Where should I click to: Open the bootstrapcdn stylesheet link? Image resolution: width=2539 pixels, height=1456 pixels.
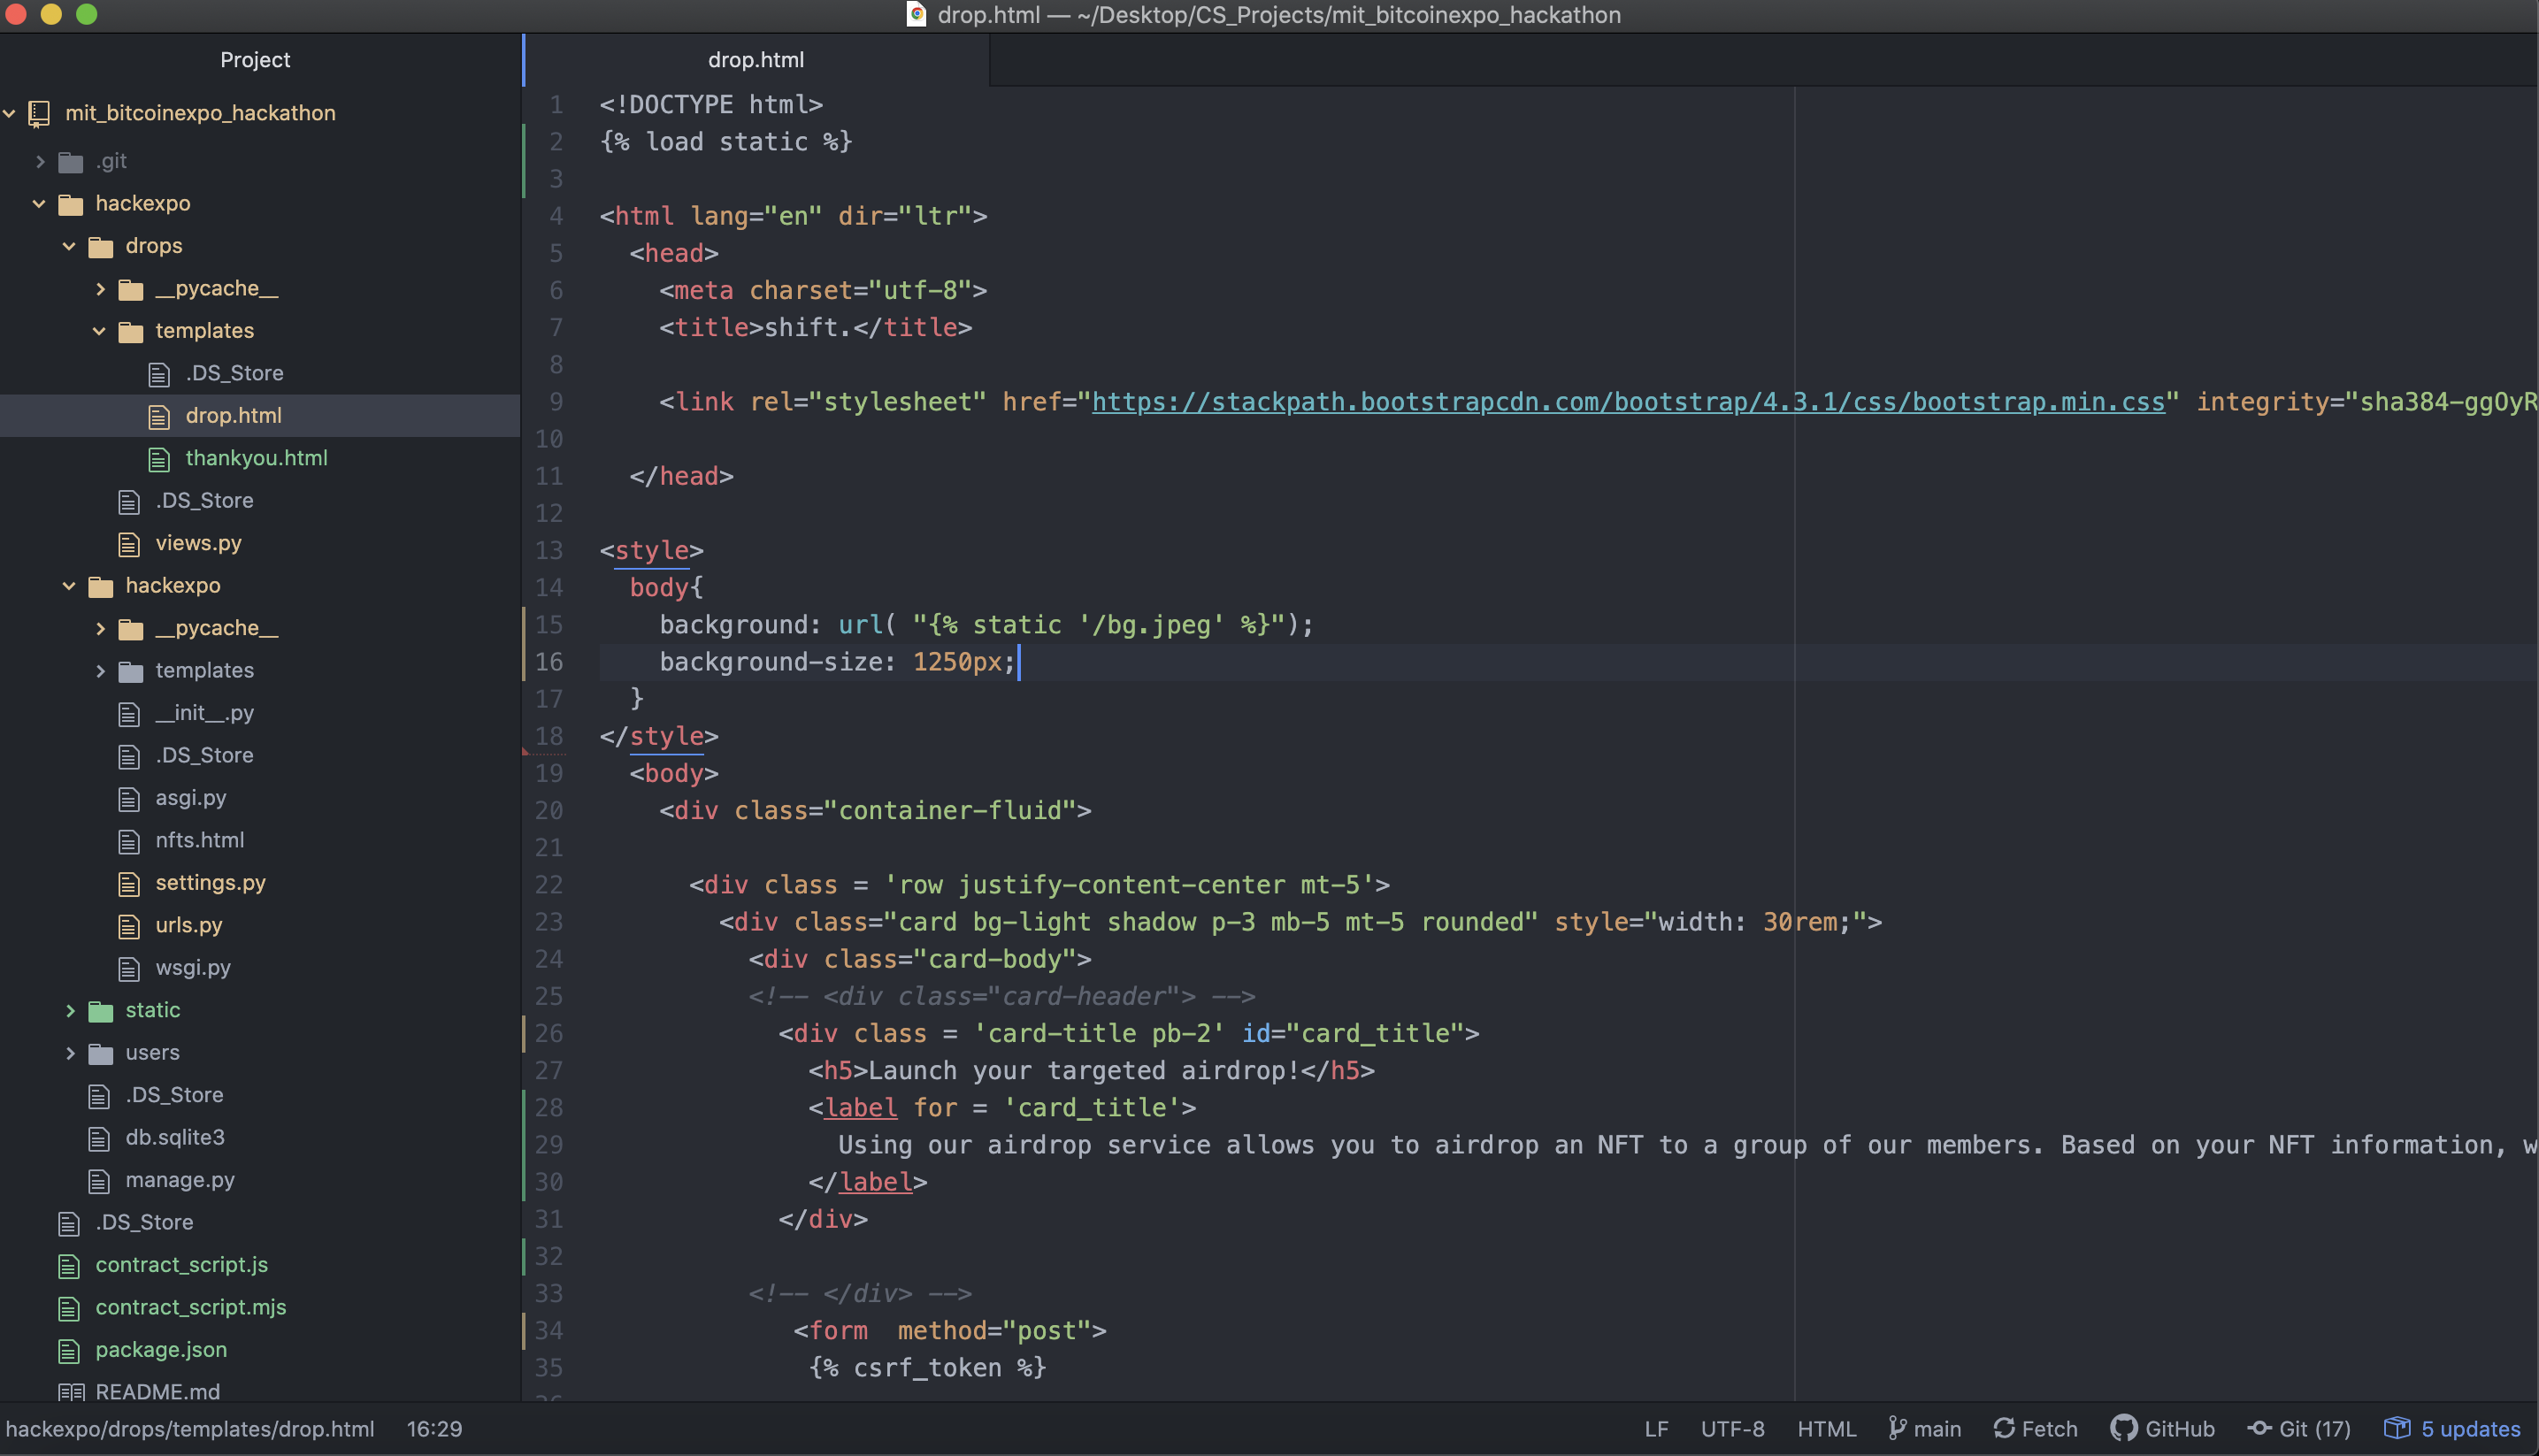[1627, 402]
